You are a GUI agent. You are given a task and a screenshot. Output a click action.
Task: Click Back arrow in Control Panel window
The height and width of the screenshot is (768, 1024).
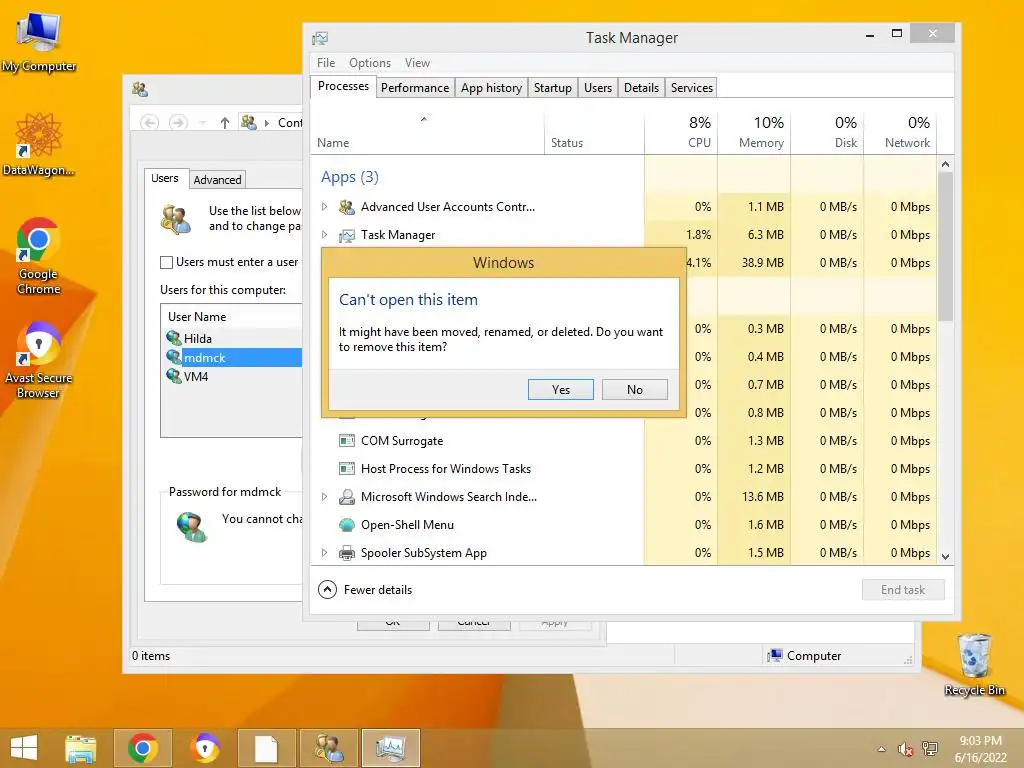(150, 123)
